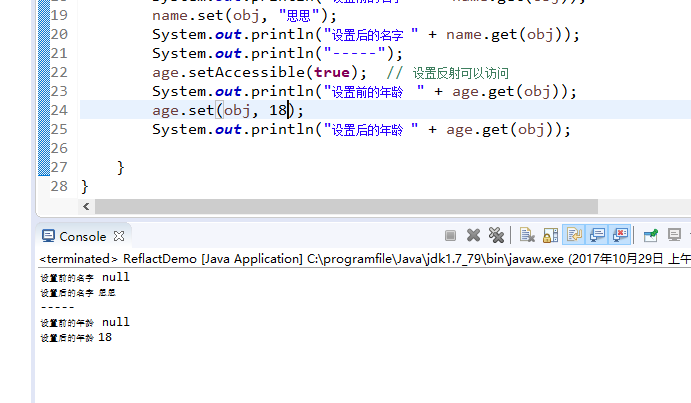Click console output '设置前的年龄 null'
Screen dimensions: 691x403
tap(85, 322)
